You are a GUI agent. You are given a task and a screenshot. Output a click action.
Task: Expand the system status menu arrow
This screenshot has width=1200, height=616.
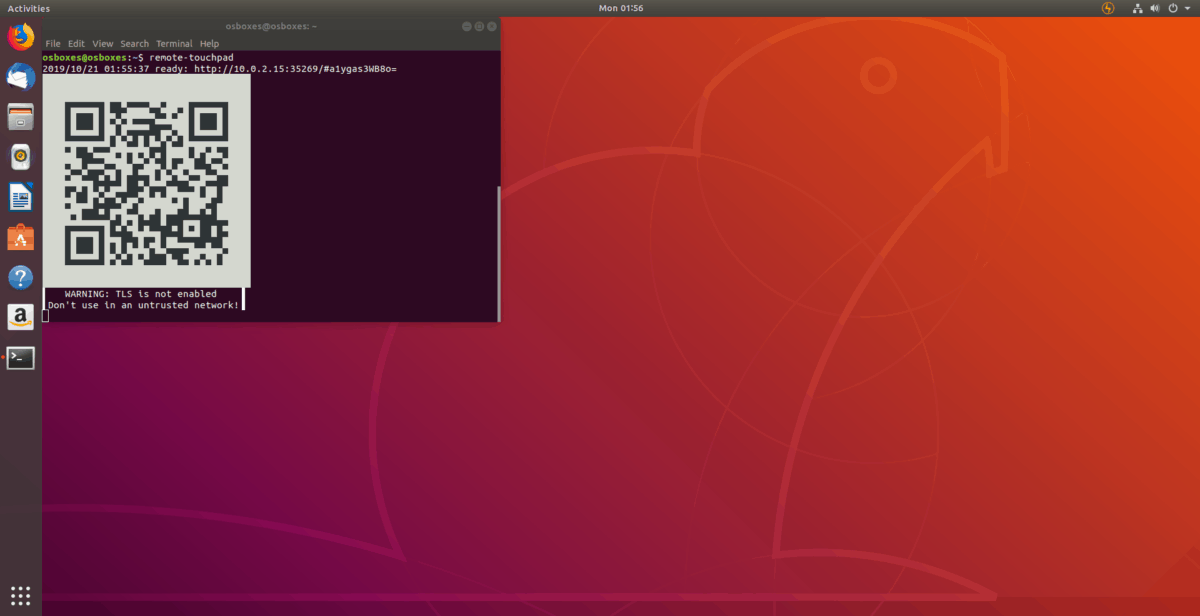click(x=1186, y=8)
